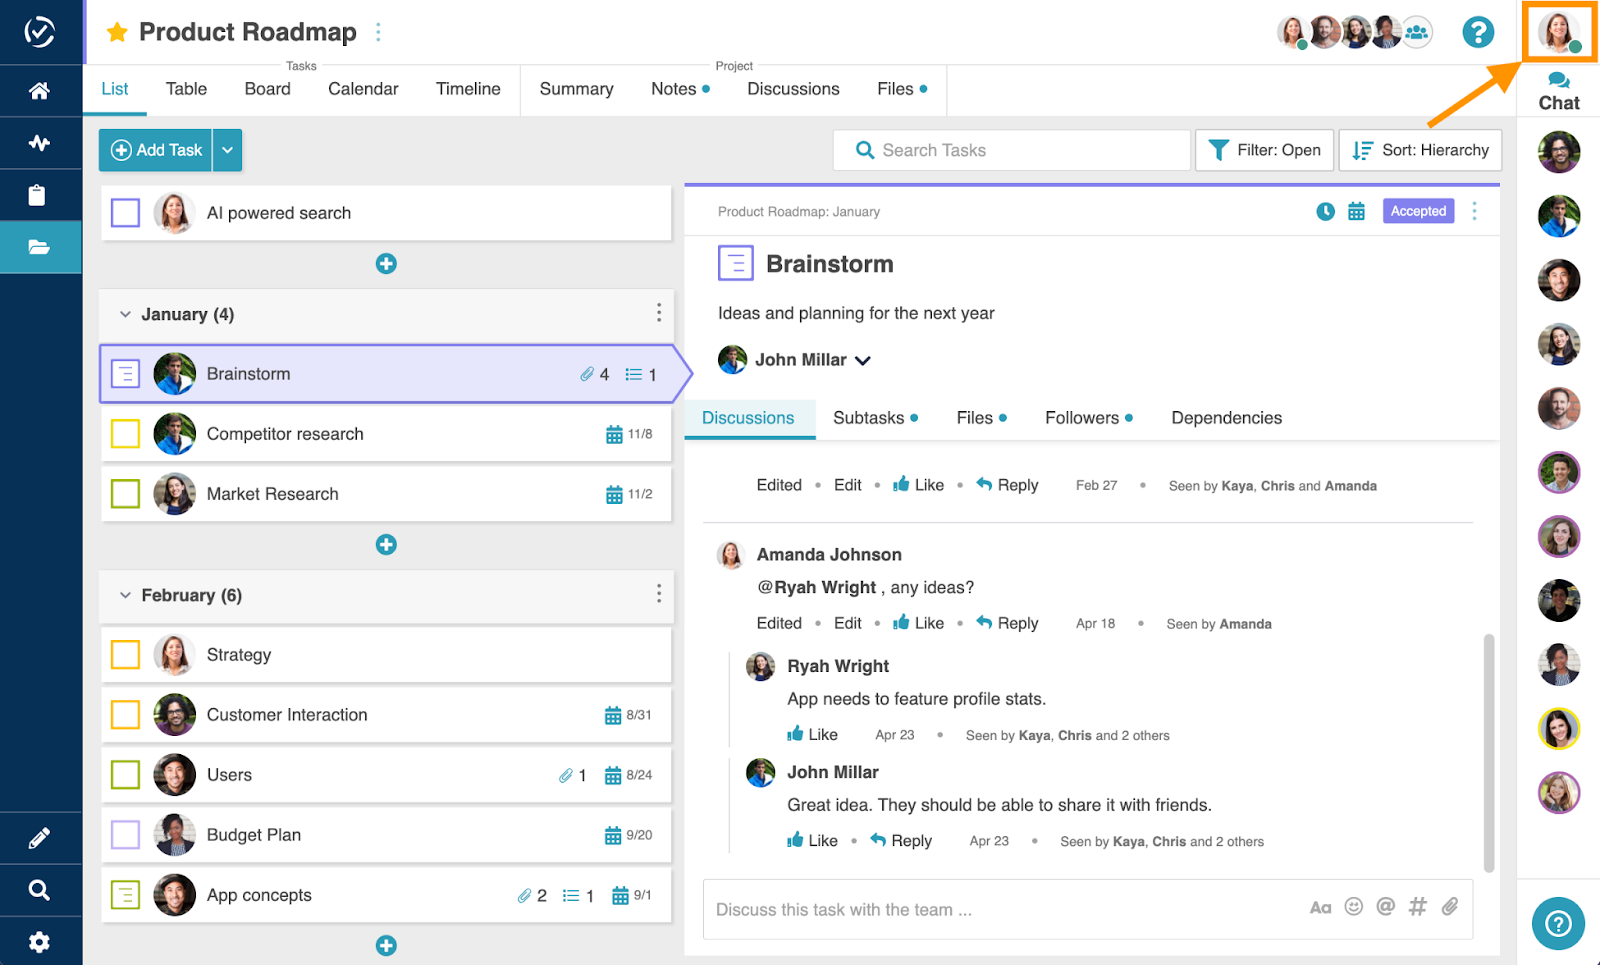Click the app logo checkmark icon
This screenshot has width=1600, height=965.
pos(39,32)
